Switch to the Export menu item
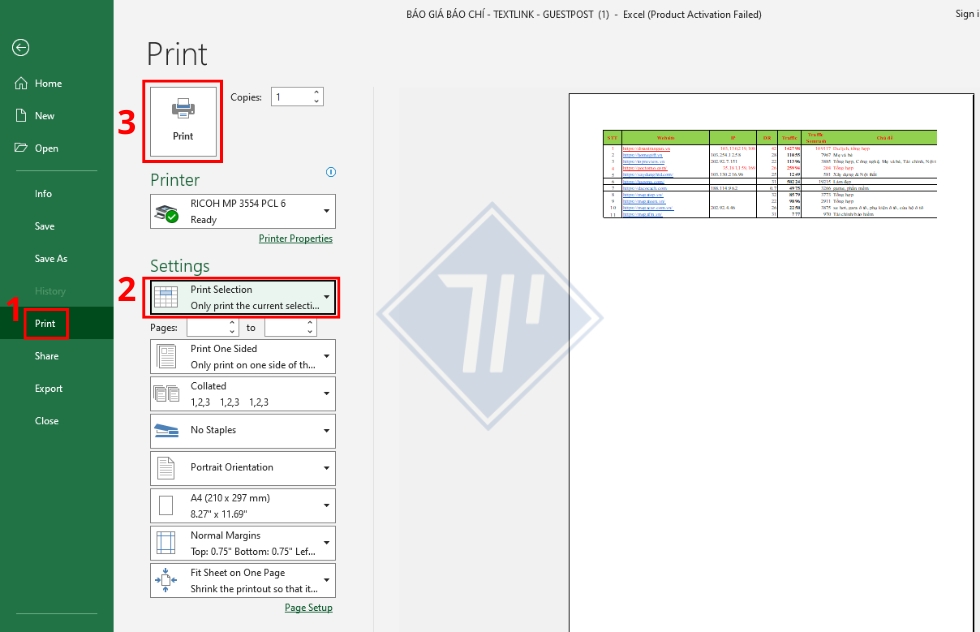 click(46, 388)
